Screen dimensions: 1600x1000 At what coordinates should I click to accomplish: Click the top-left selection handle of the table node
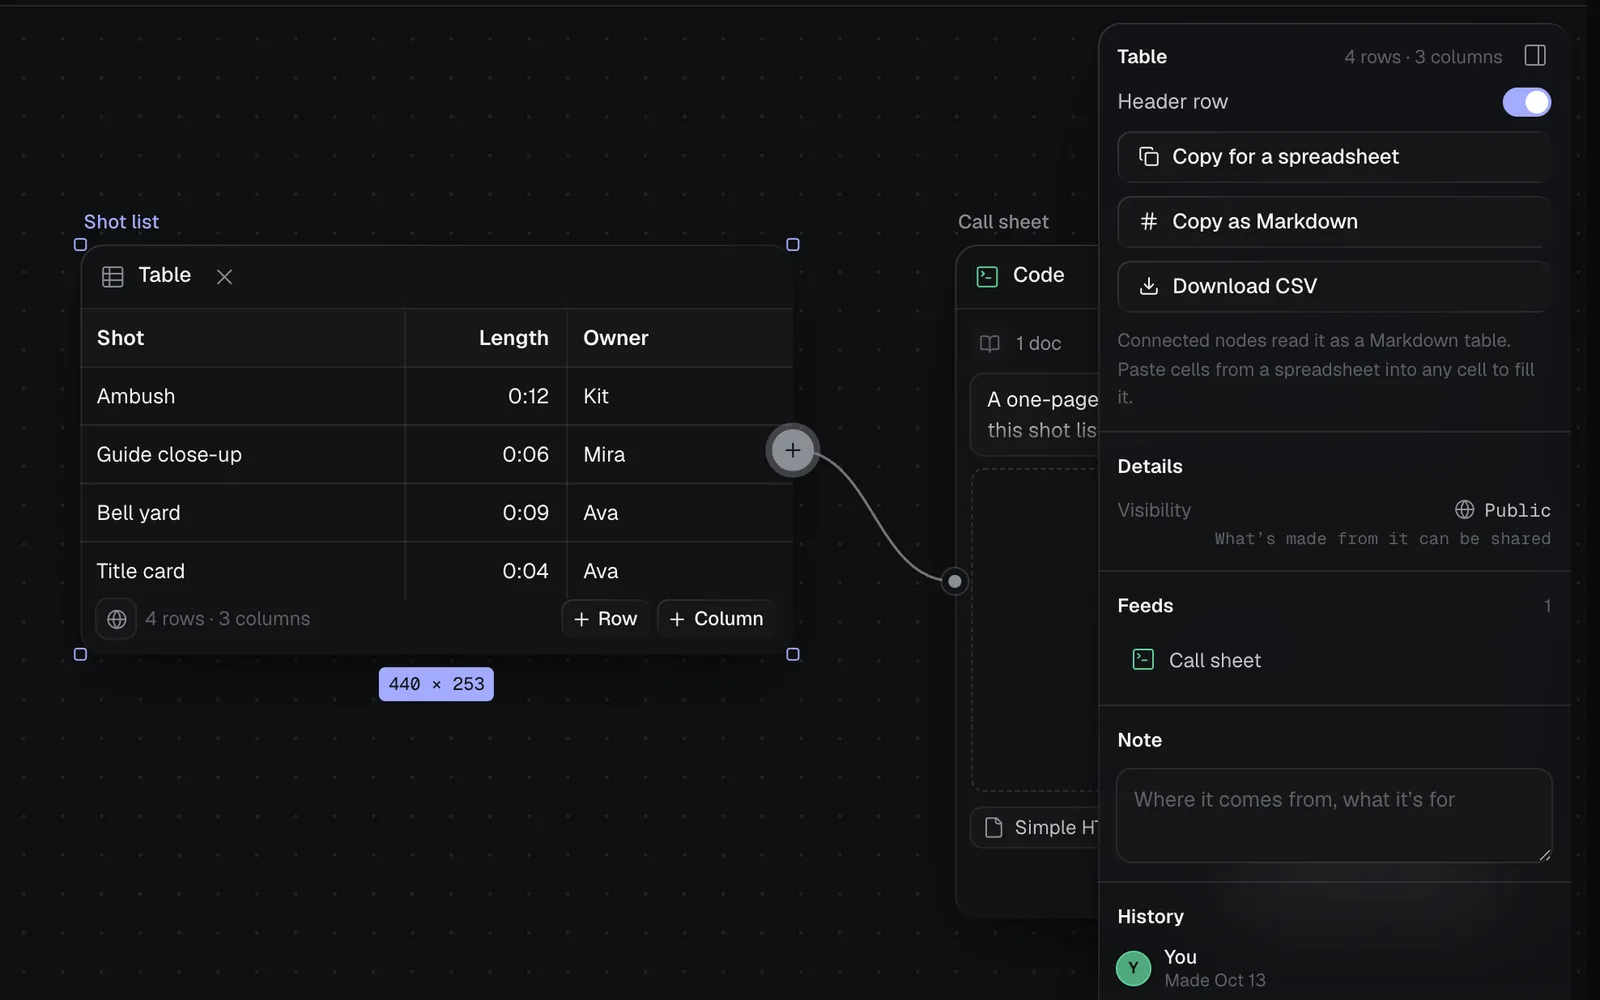pyautogui.click(x=81, y=245)
